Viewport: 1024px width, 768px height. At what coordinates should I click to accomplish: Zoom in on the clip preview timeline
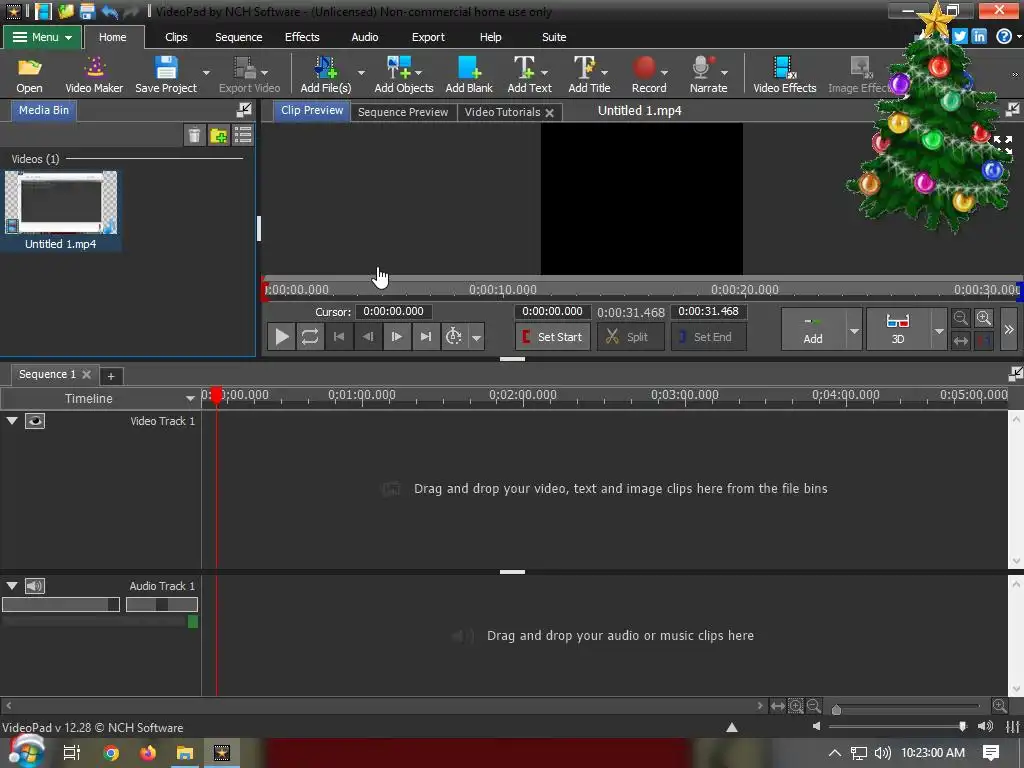[x=984, y=318]
